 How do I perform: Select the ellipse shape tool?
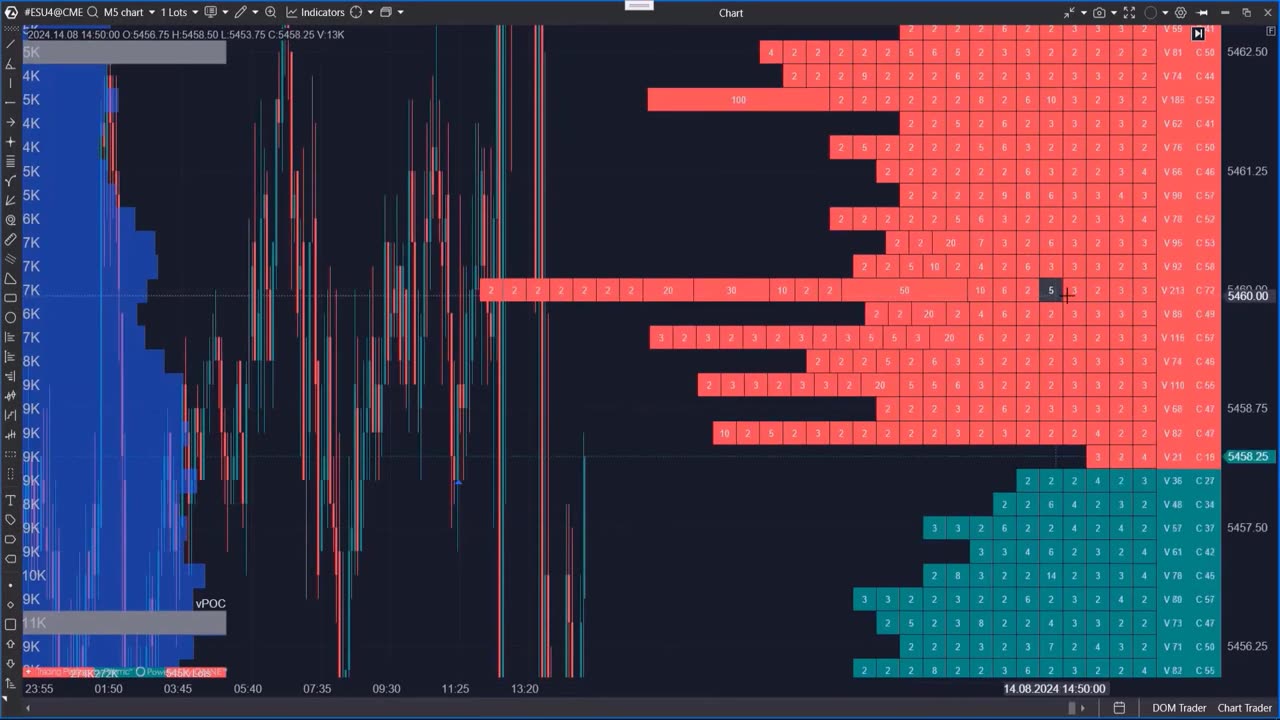pyautogui.click(x=11, y=317)
